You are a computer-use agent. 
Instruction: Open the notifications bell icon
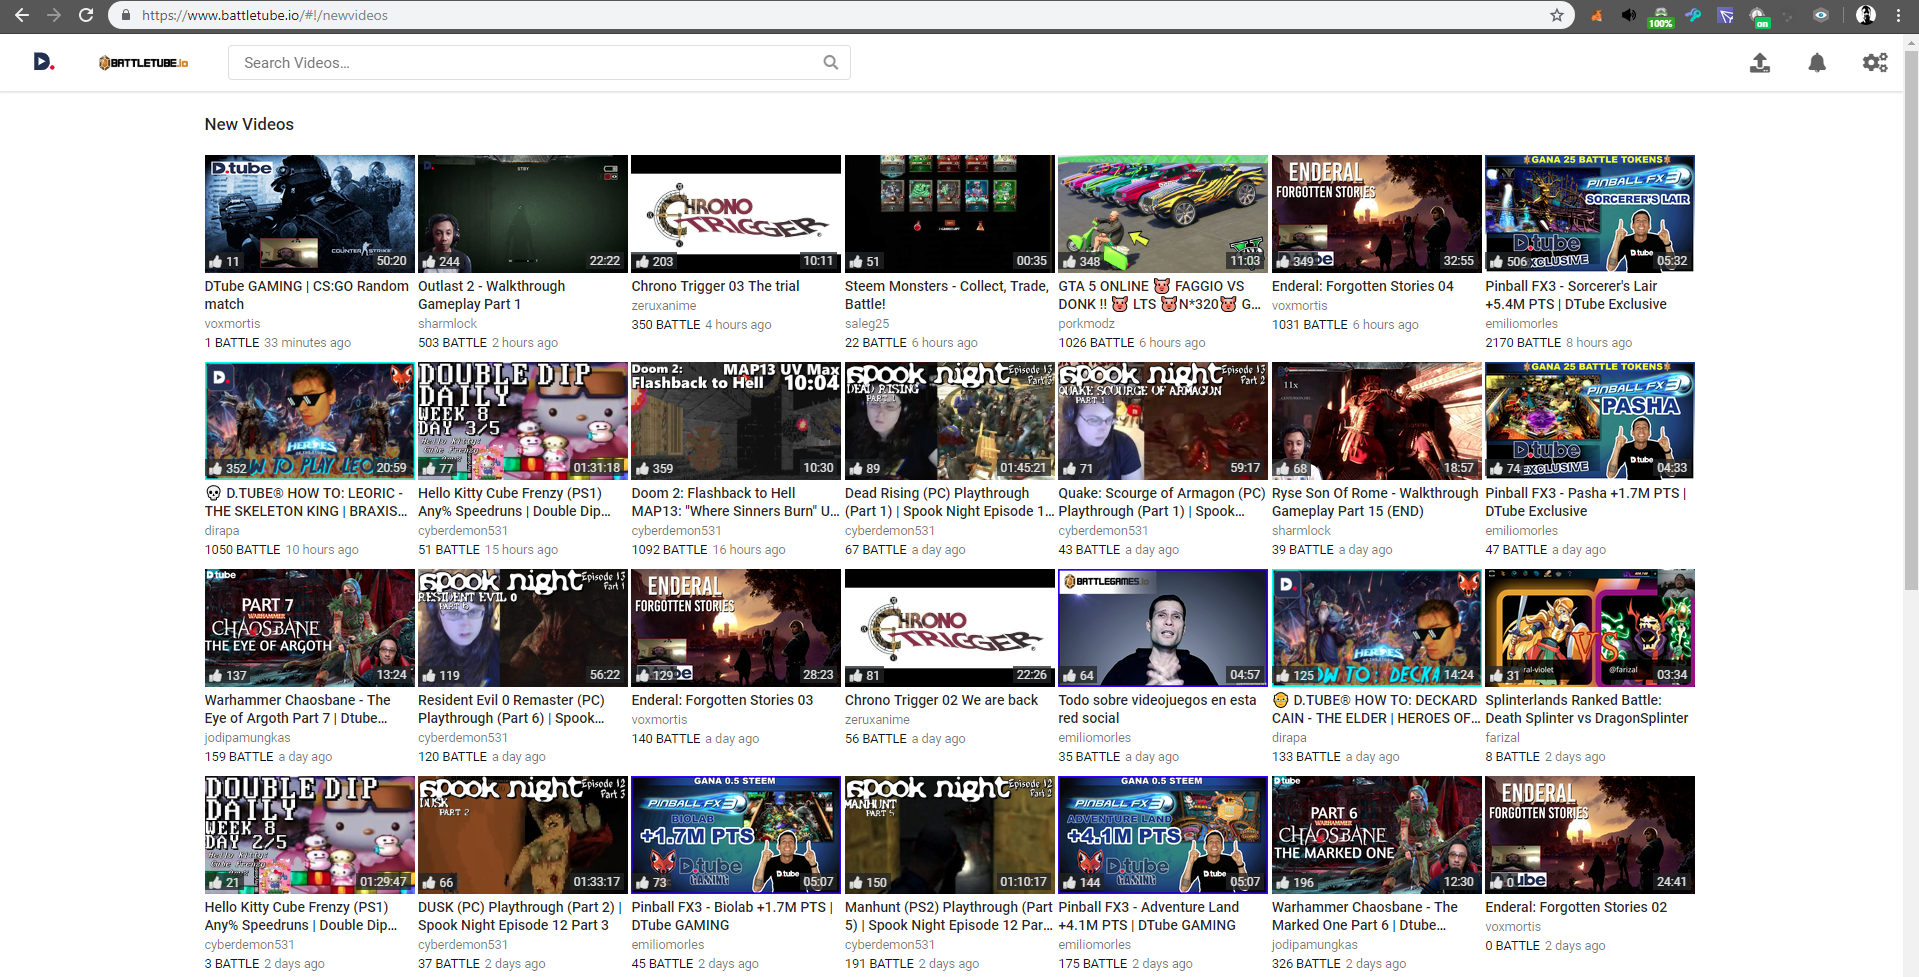(x=1817, y=63)
